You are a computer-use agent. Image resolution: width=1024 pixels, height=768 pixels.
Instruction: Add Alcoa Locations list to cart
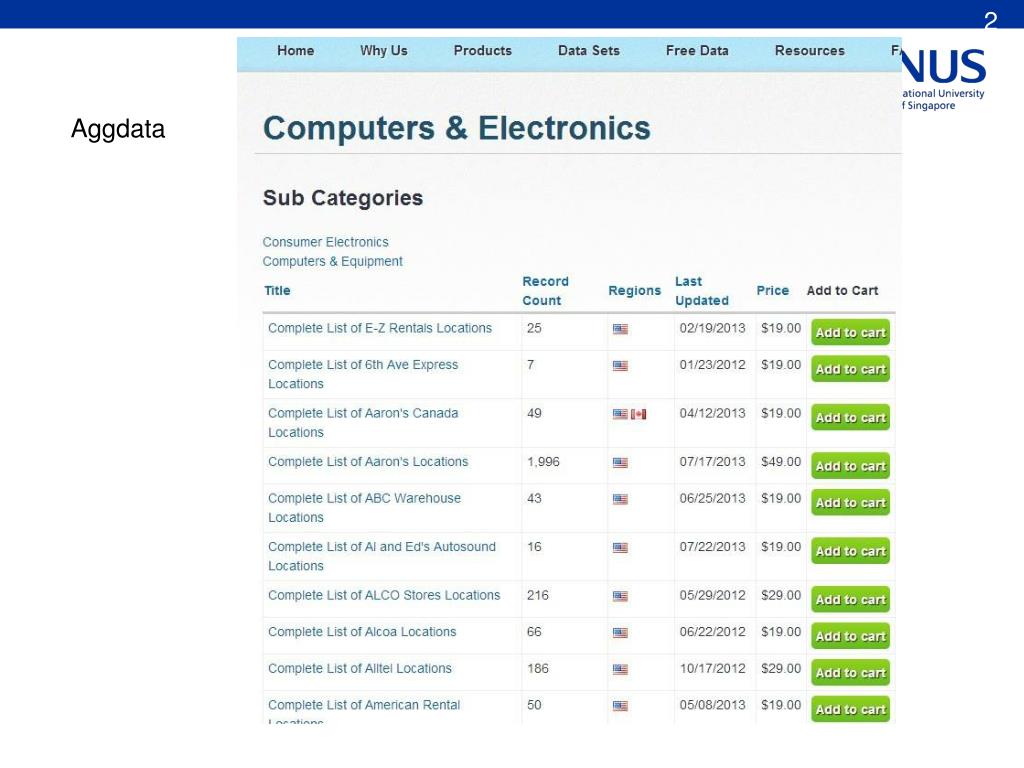[x=850, y=635]
